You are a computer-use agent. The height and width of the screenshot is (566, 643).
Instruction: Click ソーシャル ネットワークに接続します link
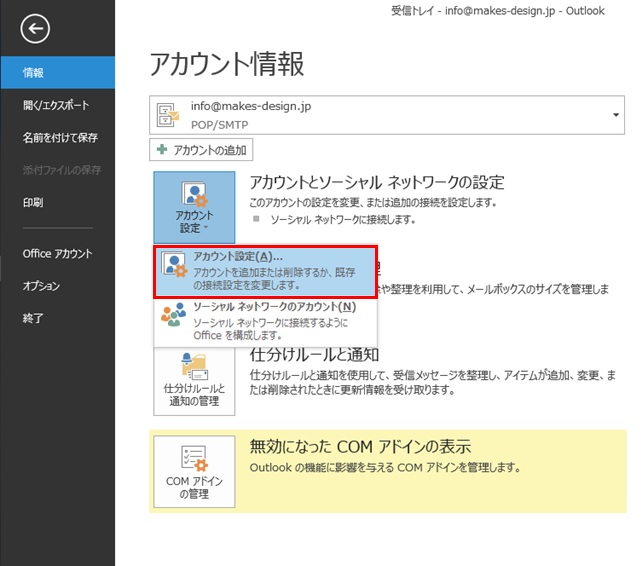click(343, 220)
